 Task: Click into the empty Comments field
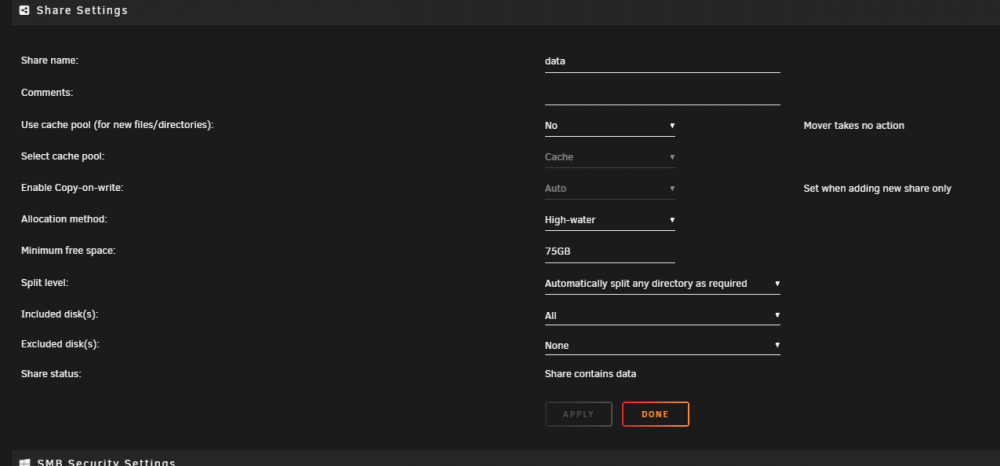(662, 94)
